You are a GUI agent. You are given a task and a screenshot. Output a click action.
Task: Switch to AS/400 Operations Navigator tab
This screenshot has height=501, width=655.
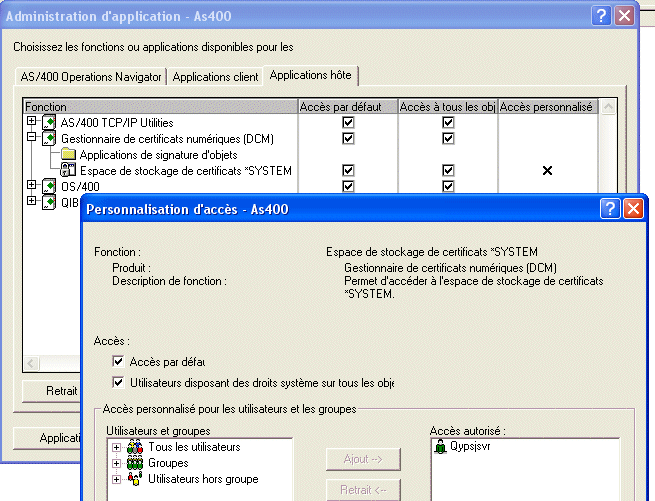point(91,77)
